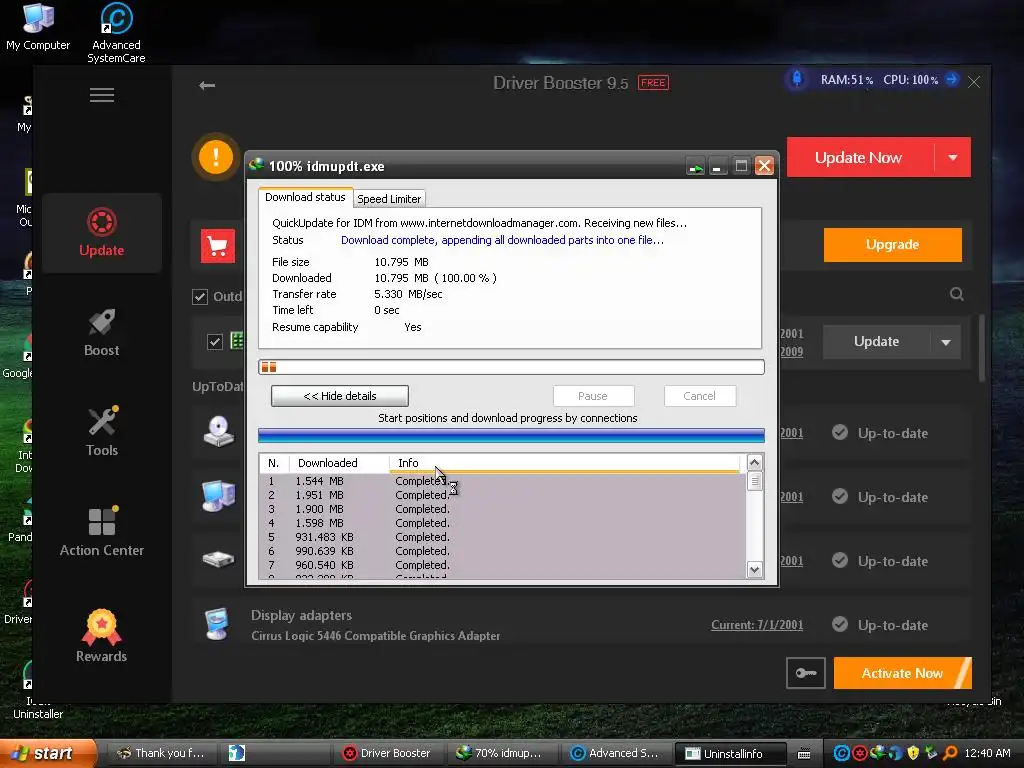This screenshot has height=768, width=1024.
Task: Switch to the Speed Limiter tab
Action: [389, 199]
